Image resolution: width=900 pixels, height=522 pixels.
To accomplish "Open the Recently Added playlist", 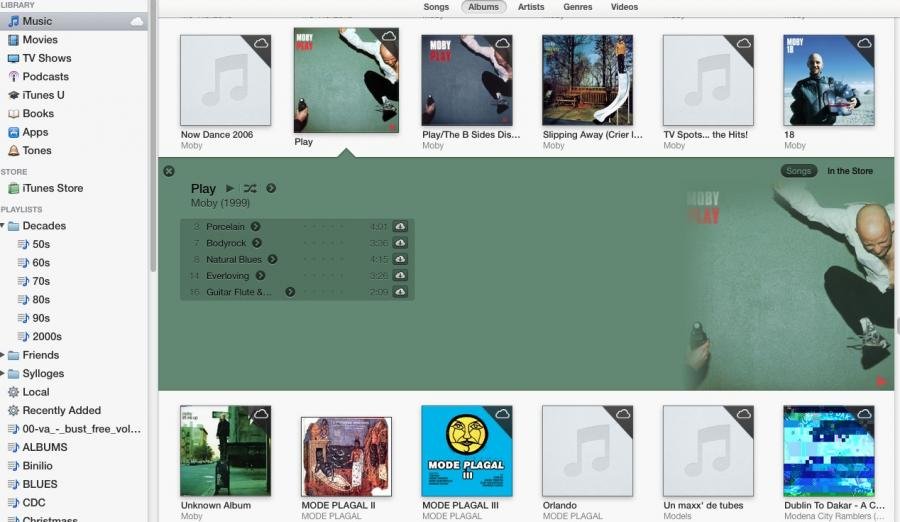I will (61, 410).
